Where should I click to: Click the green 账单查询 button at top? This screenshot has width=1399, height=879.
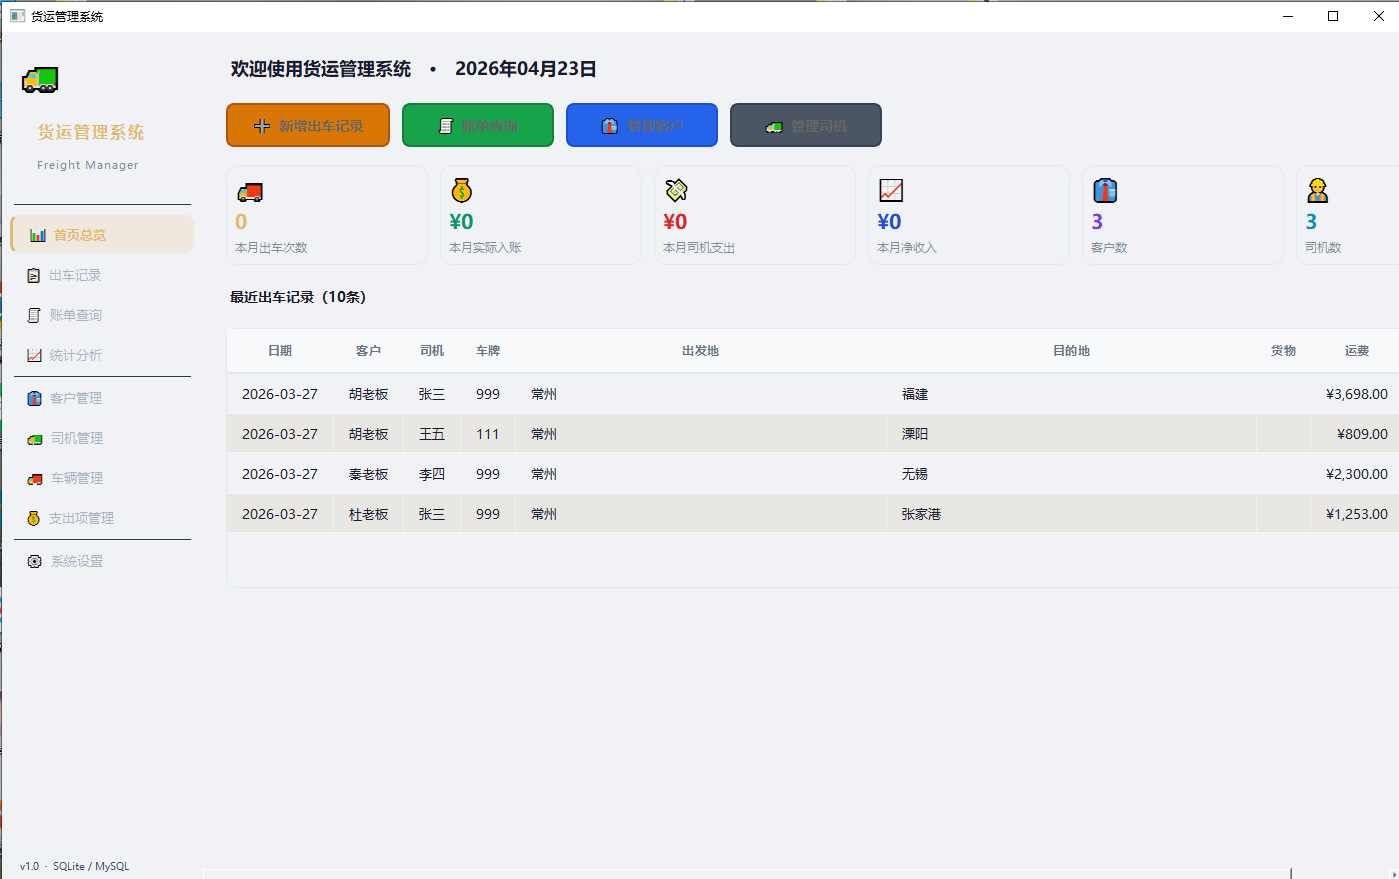click(x=478, y=126)
